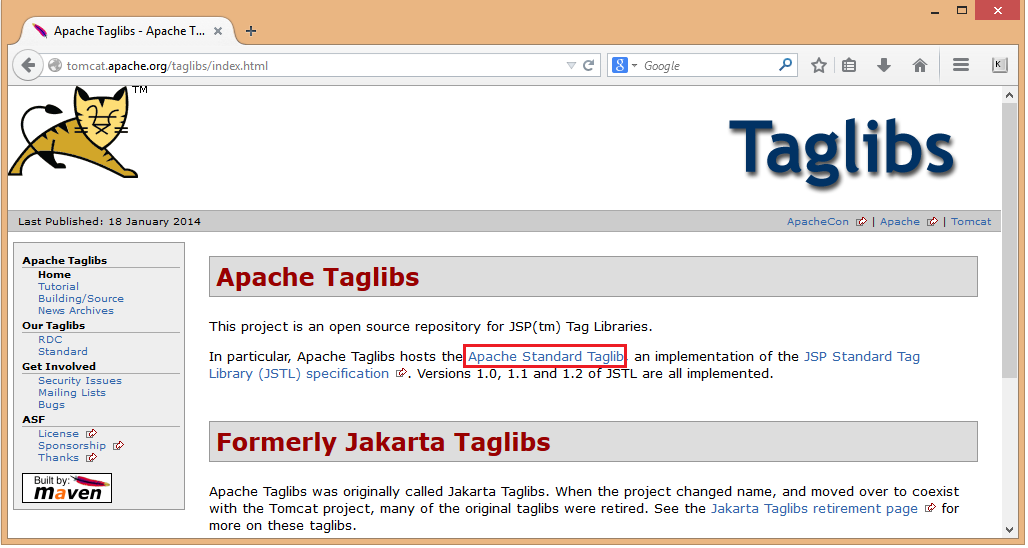The image size is (1028, 548).
Task: Reload the page with the refresh icon
Action: pos(589,66)
